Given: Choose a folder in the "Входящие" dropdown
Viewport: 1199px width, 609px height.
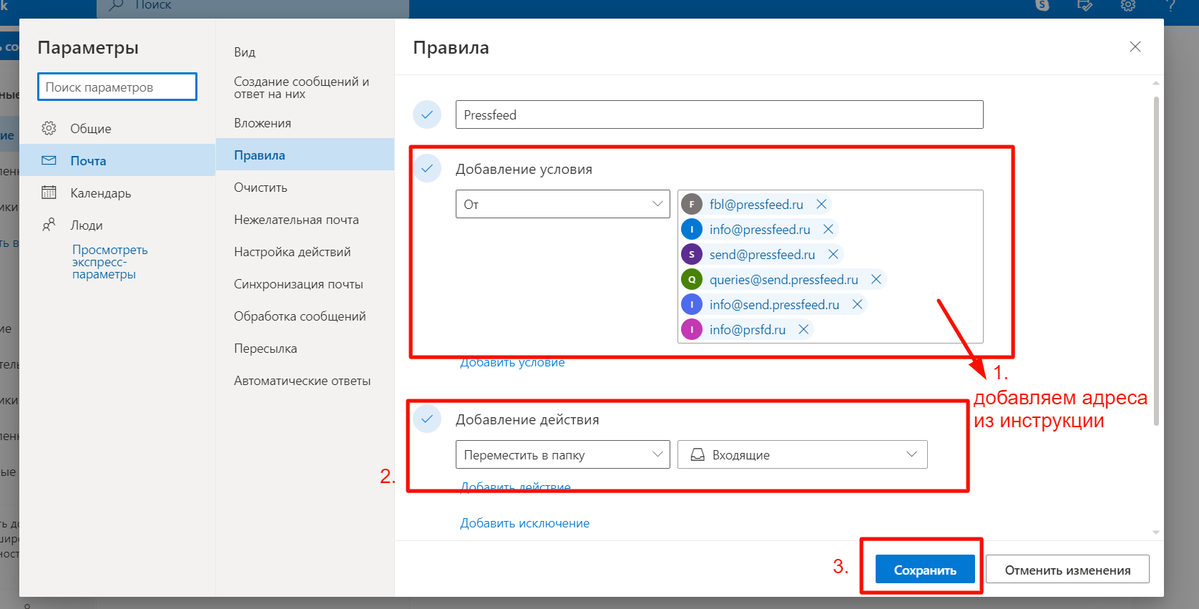Looking at the screenshot, I should point(802,454).
